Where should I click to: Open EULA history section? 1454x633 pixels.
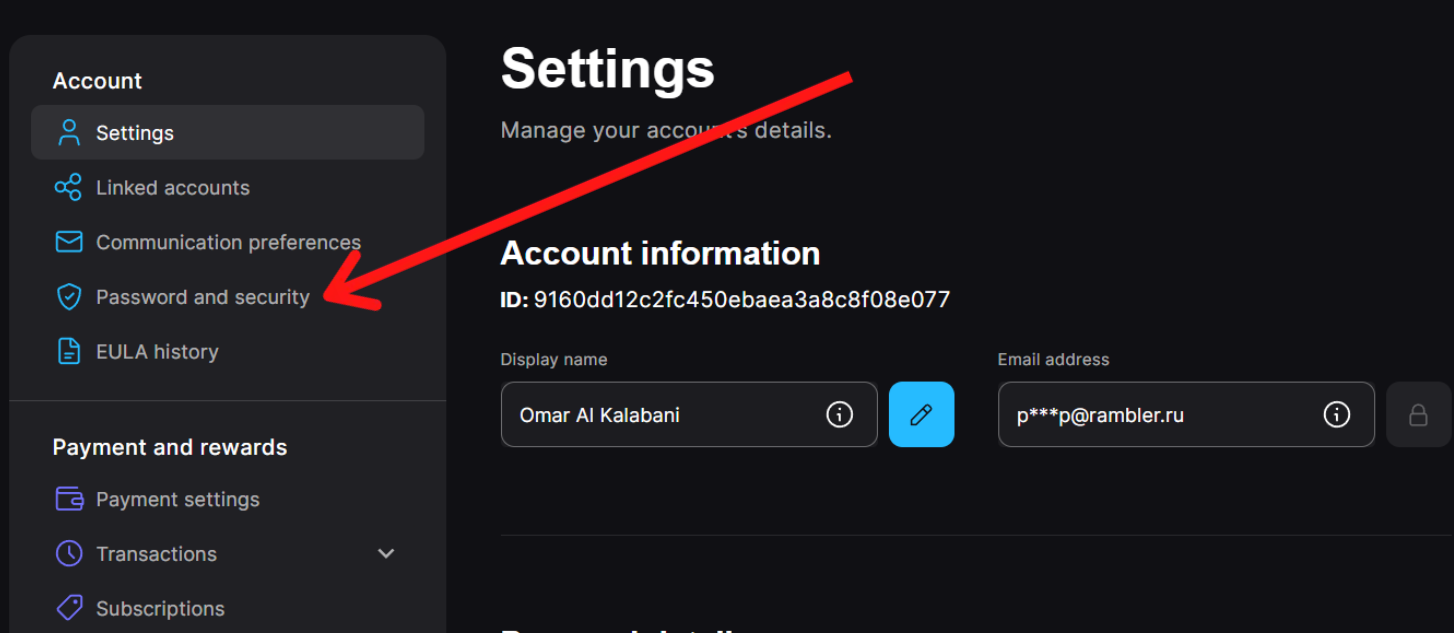[x=157, y=352]
